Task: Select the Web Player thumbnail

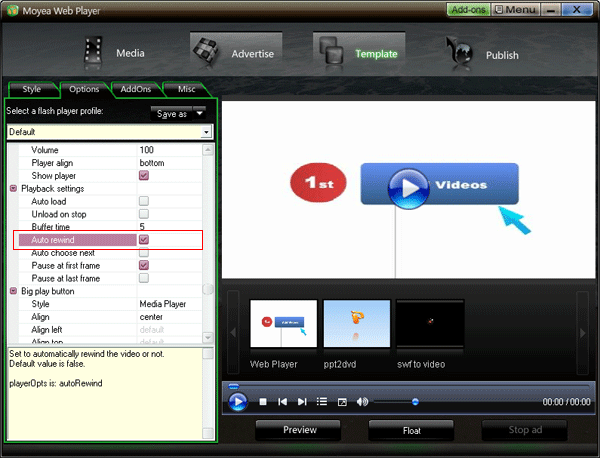Action: click(283, 324)
